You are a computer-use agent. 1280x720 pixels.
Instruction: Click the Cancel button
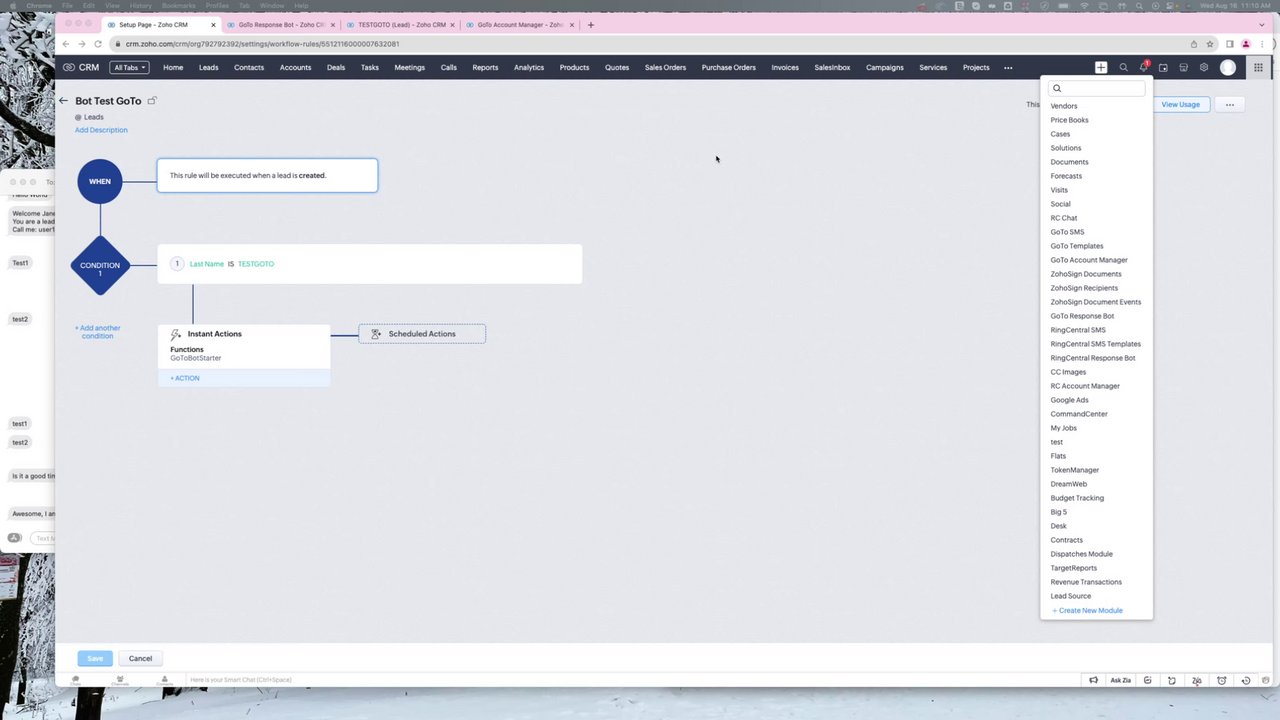pos(140,658)
